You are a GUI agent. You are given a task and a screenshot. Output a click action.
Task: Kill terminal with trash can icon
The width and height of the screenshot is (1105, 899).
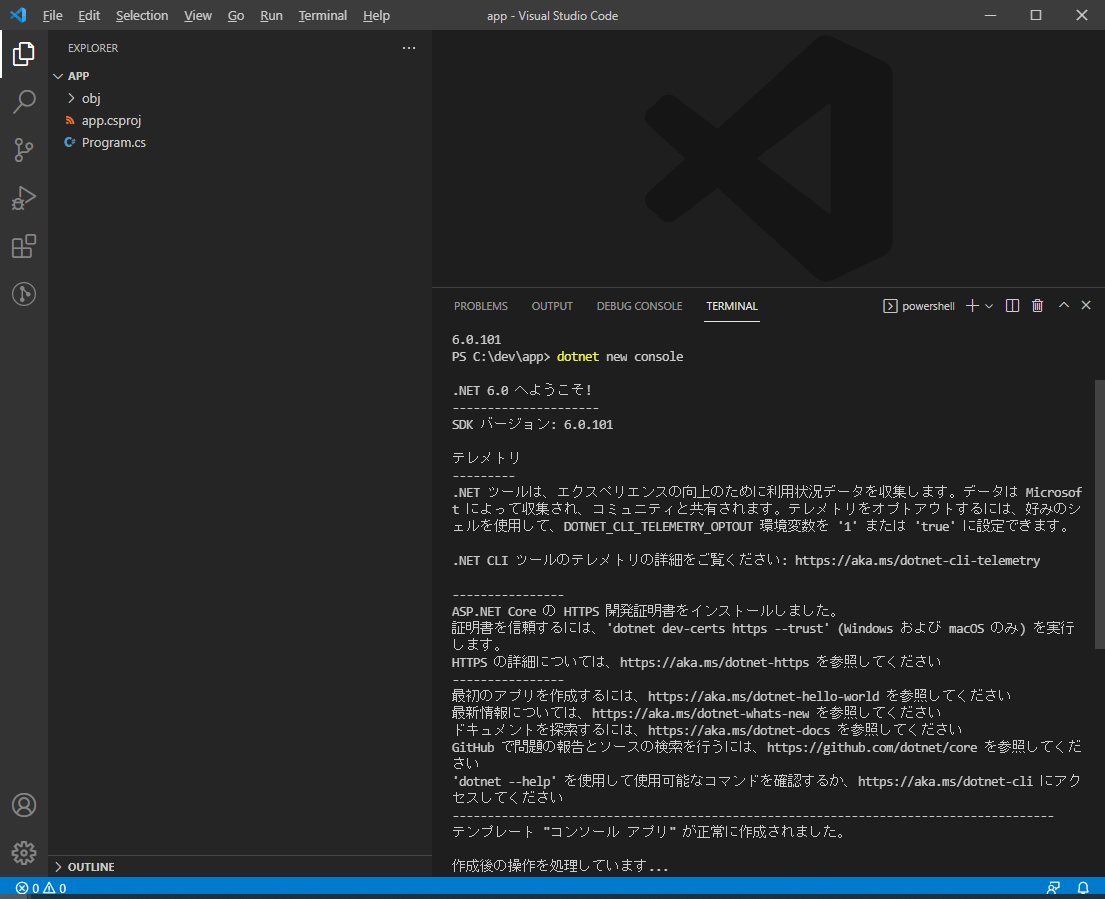(1037, 306)
